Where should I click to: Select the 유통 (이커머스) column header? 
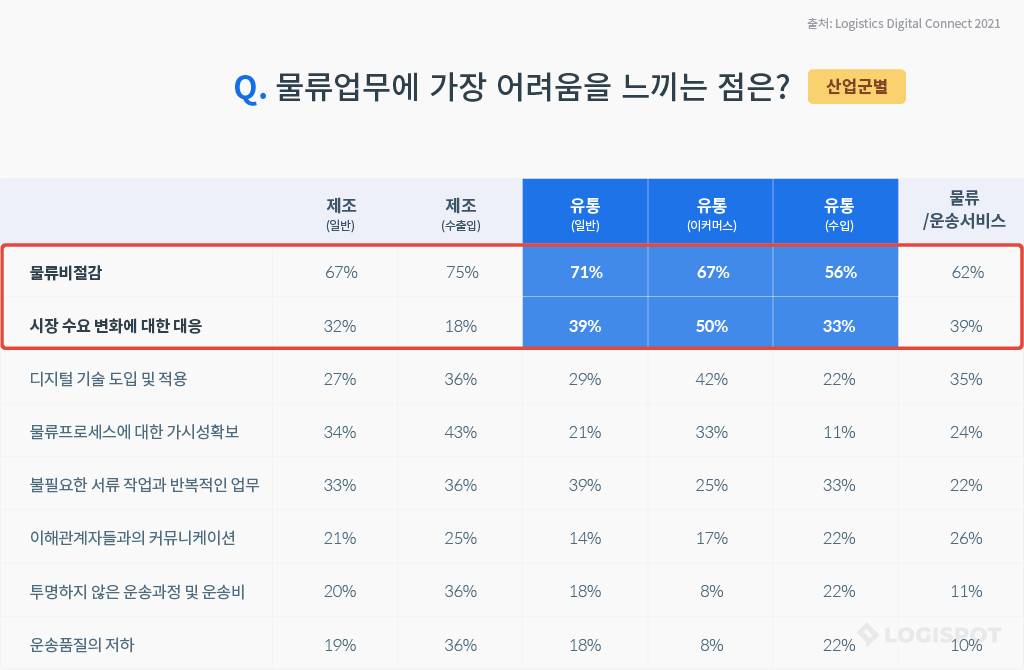(711, 213)
